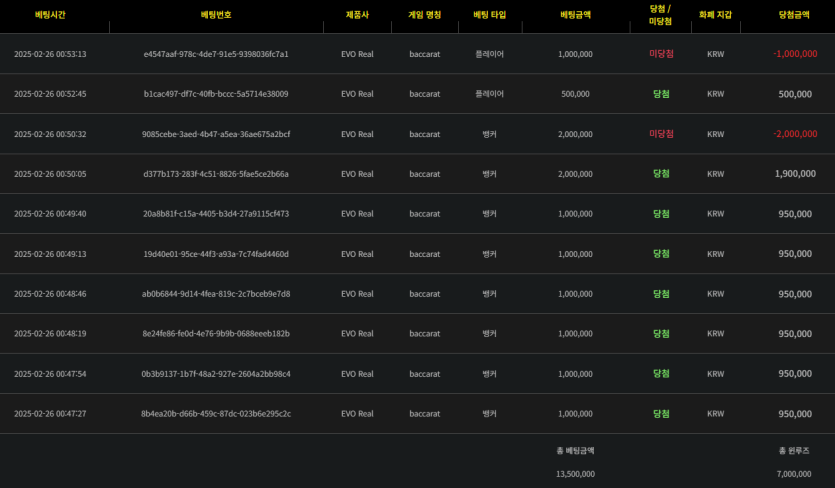Click the 당첨 / 미당첨 column header
The image size is (835, 488).
(x=661, y=15)
